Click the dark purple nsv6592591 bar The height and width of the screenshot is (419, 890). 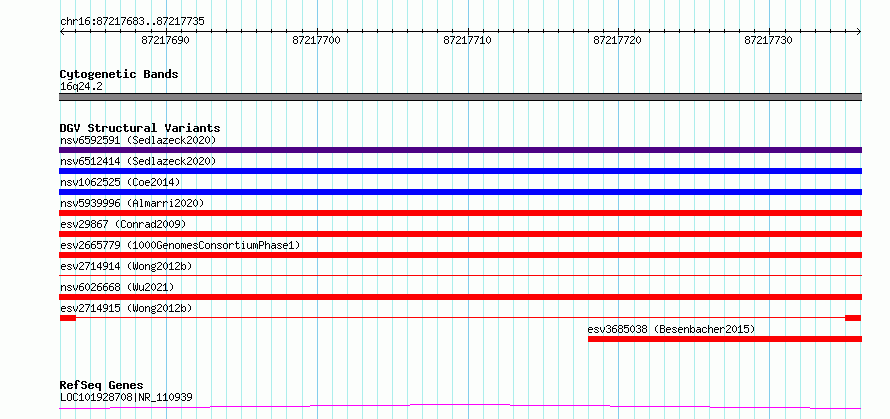point(460,150)
